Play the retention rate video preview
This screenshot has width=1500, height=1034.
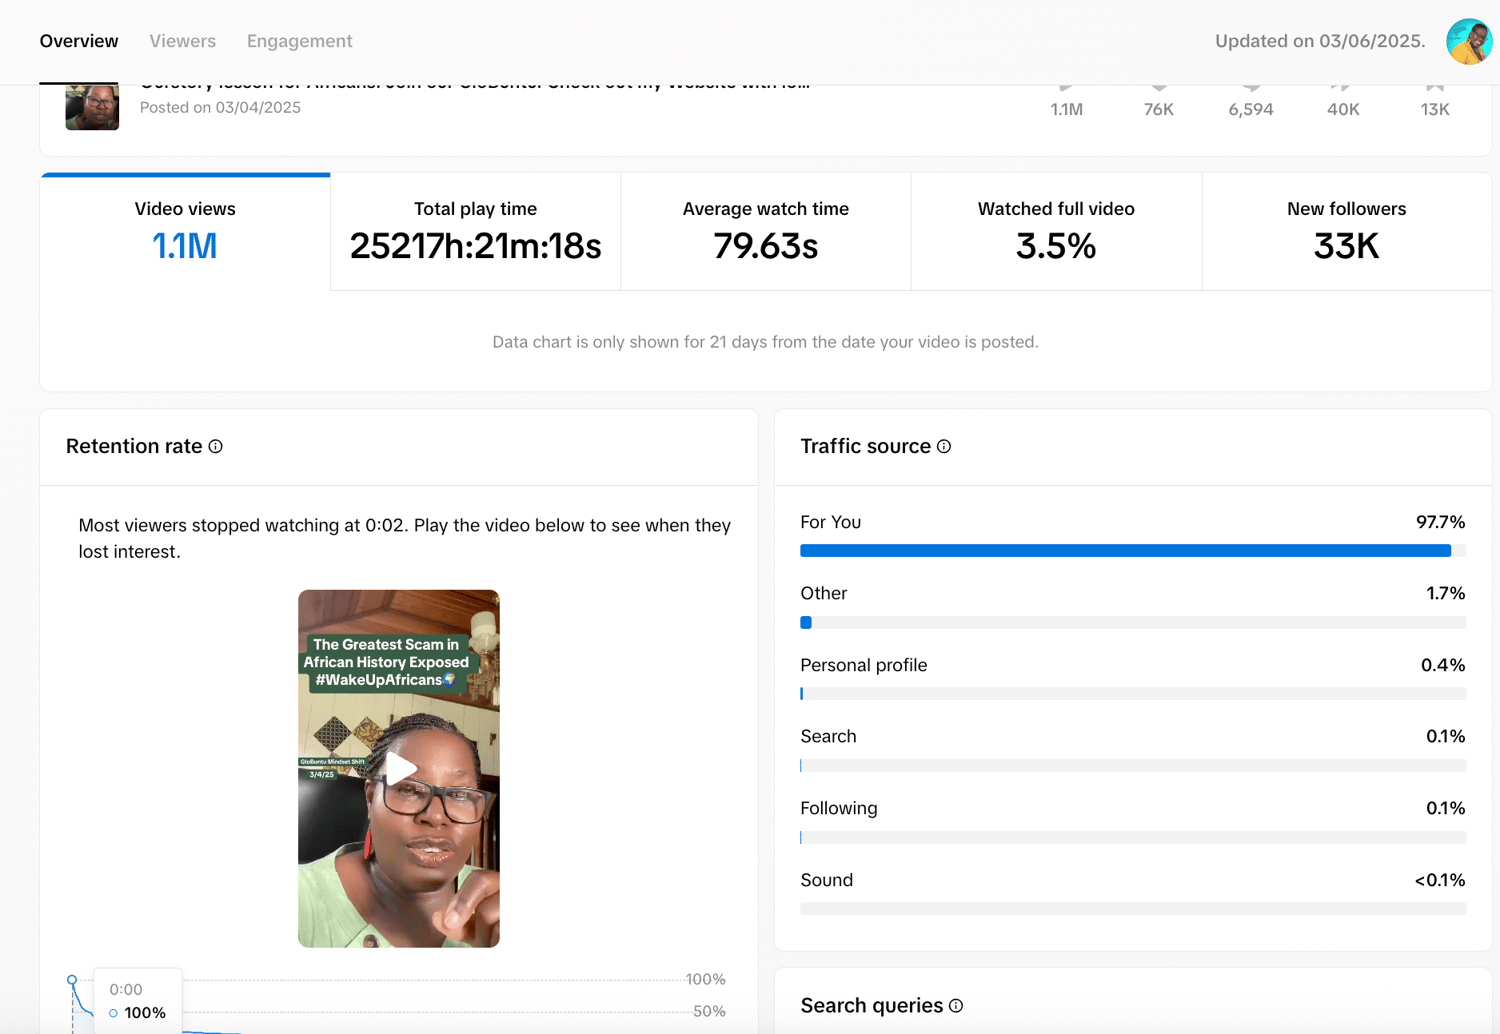(x=399, y=768)
